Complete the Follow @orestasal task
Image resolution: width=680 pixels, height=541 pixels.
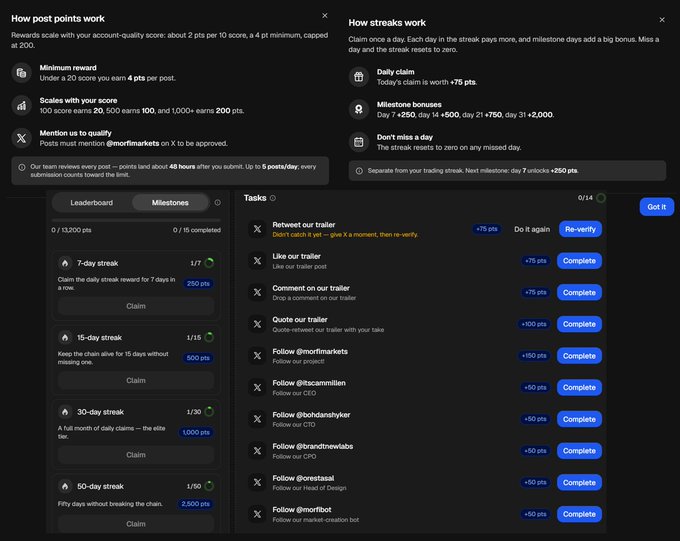tap(579, 482)
